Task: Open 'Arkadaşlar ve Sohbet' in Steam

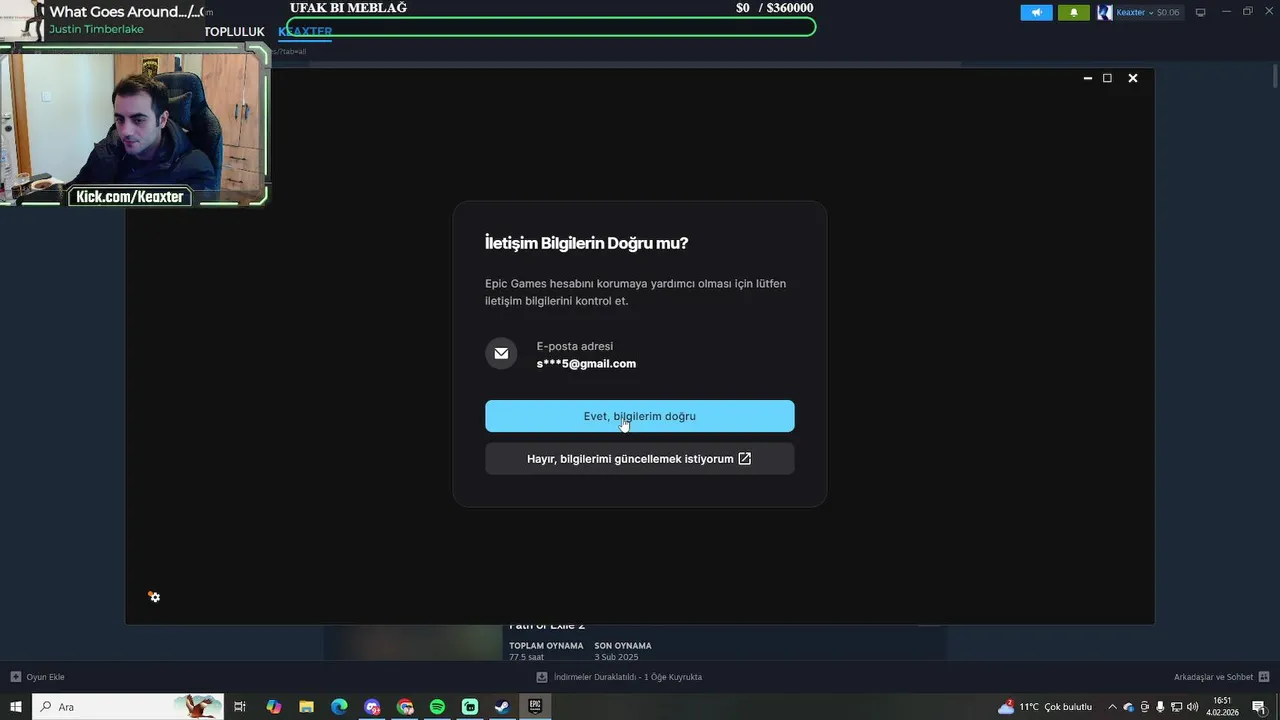Action: pos(1221,677)
